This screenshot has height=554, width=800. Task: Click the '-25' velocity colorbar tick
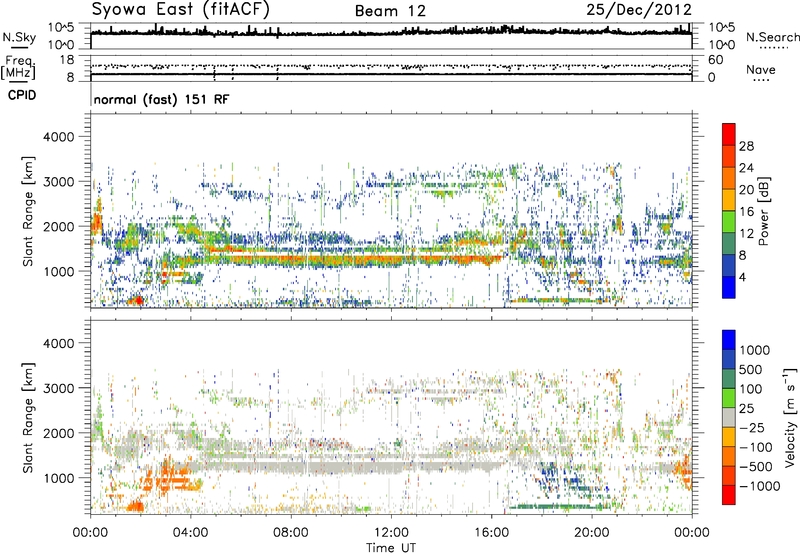pyautogui.click(x=750, y=427)
